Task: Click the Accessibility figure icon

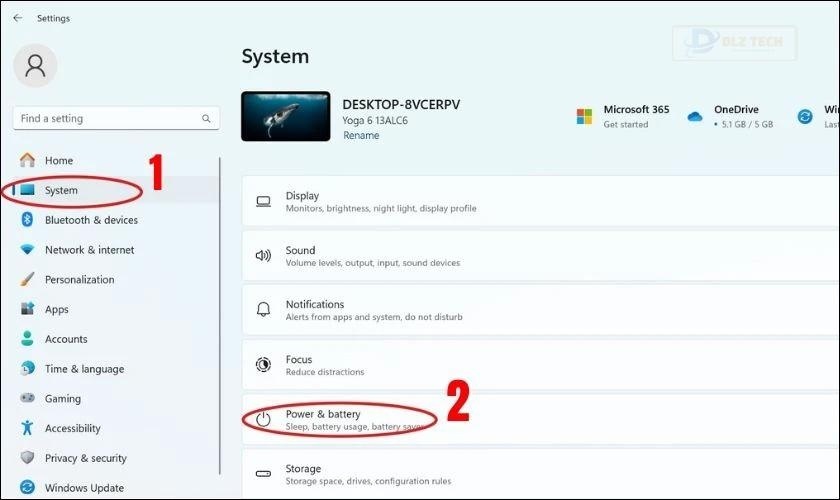Action: click(x=27, y=428)
